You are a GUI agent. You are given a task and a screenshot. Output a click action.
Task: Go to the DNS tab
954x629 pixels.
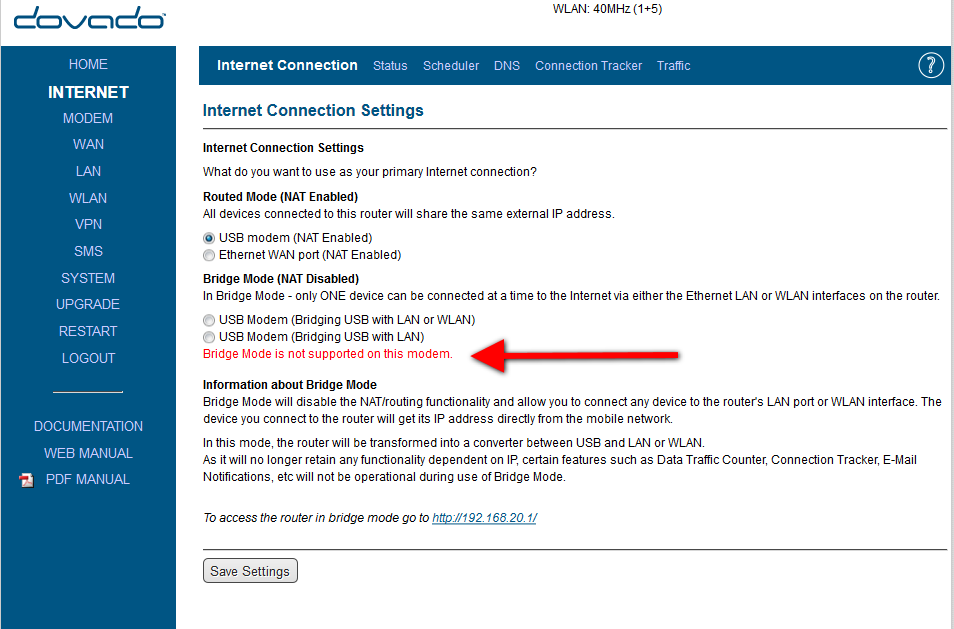tap(507, 66)
